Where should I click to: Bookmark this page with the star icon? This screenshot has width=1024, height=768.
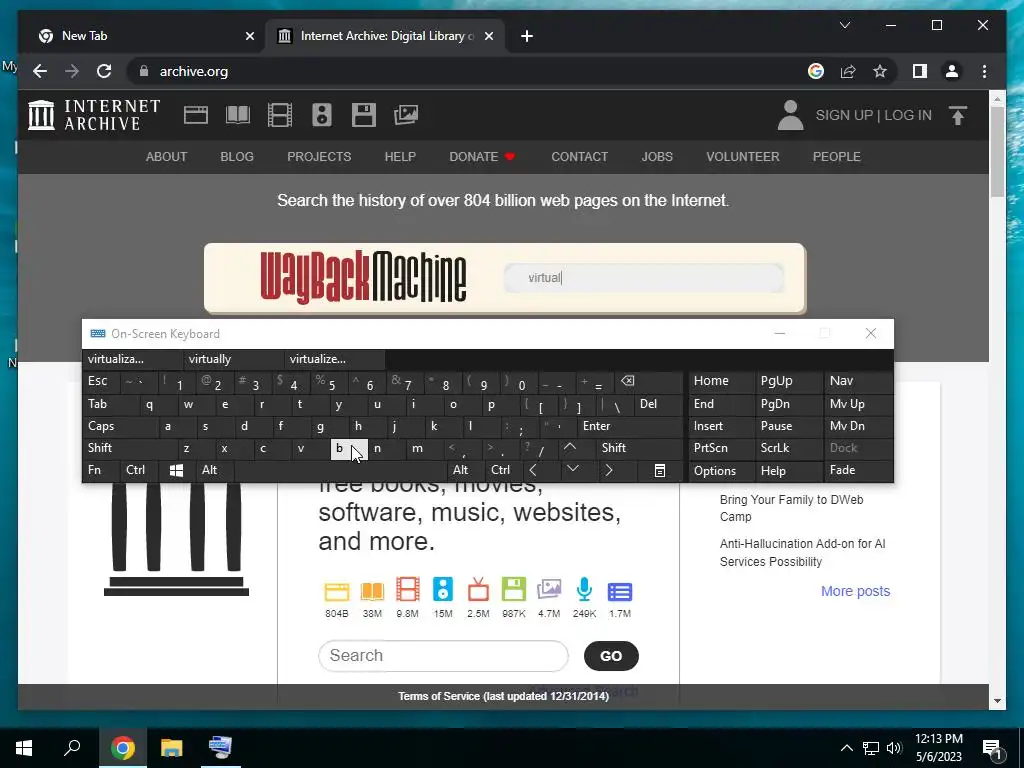tap(880, 71)
